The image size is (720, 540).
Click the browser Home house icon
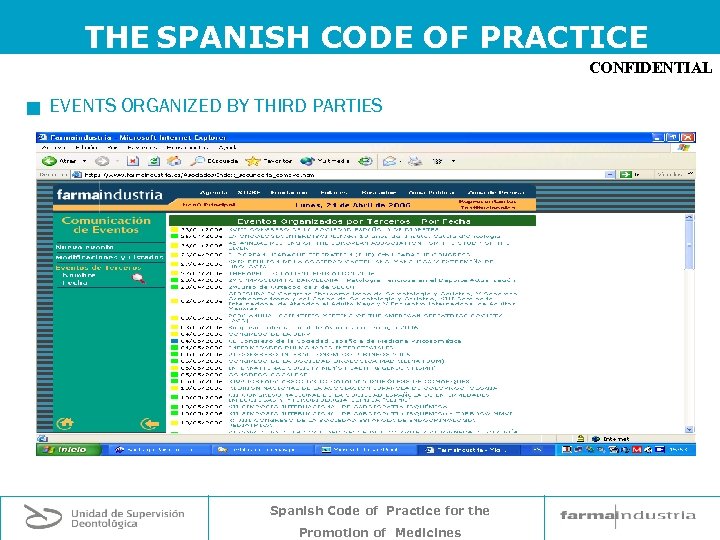click(x=174, y=161)
